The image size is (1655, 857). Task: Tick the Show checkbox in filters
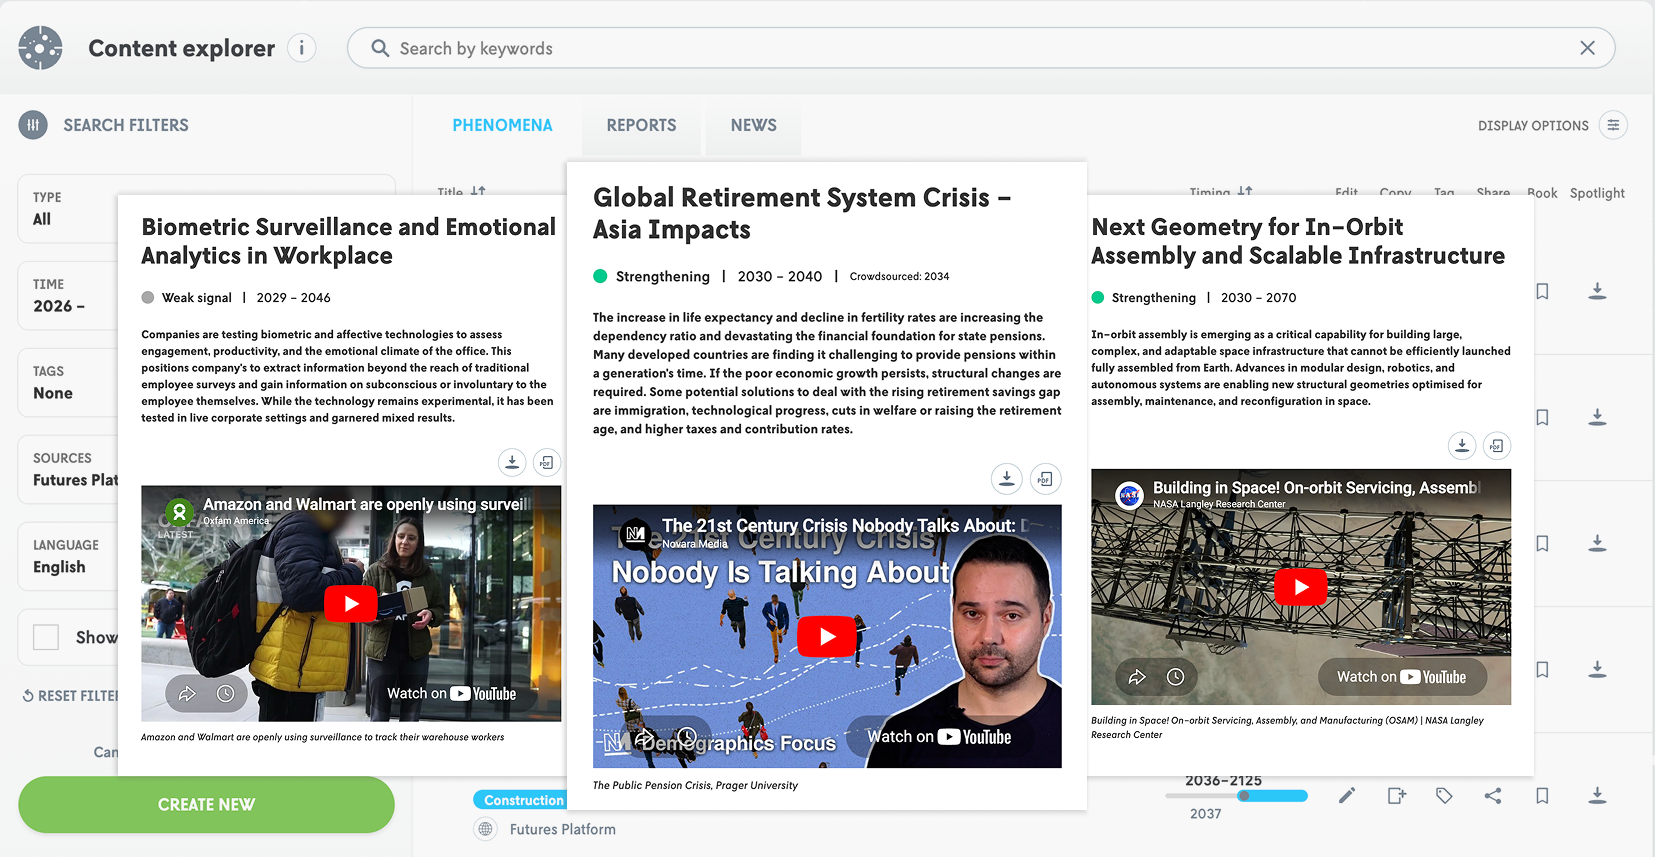tap(46, 637)
